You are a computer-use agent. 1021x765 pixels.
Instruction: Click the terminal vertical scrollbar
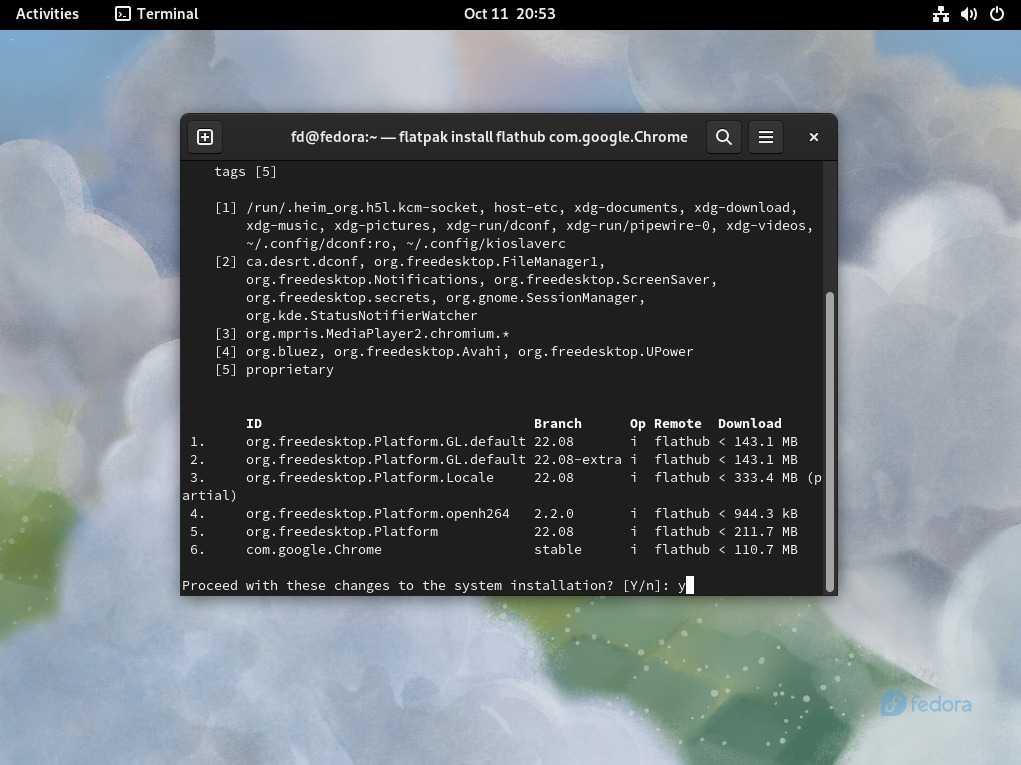coord(830,441)
